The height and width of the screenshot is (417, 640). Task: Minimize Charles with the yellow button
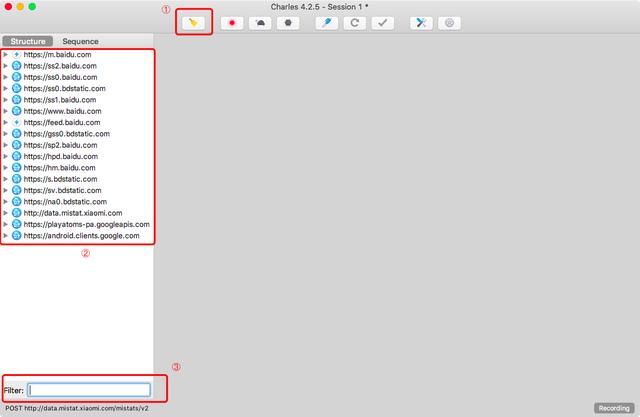(x=20, y=7)
